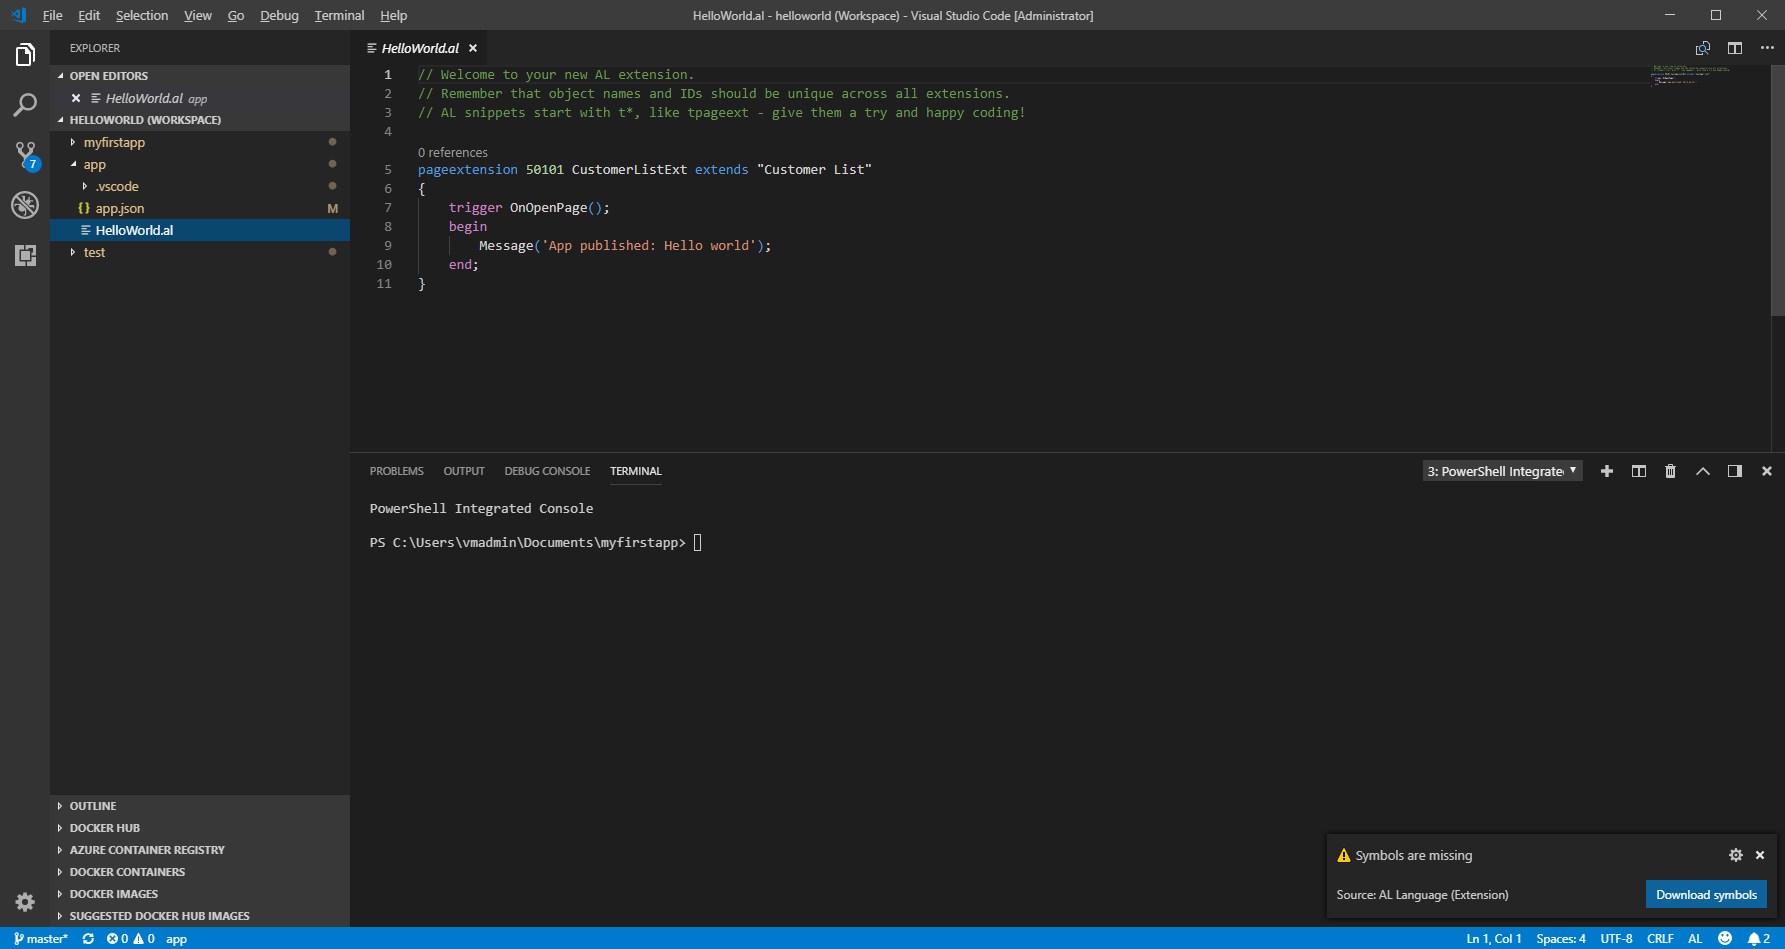
Task: Maximize the terminal panel size
Action: [1703, 471]
